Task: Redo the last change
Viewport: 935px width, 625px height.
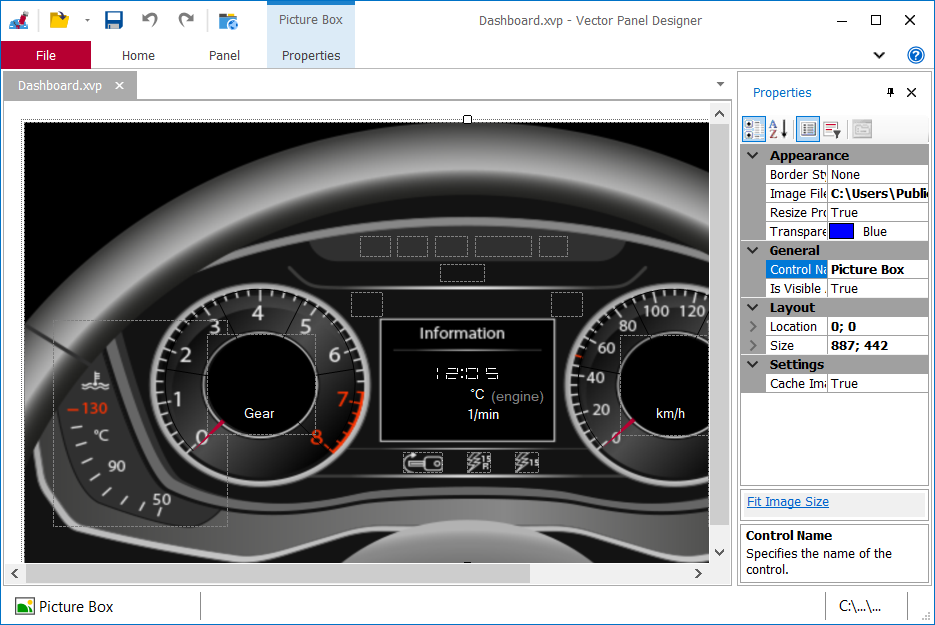Action: (x=186, y=19)
